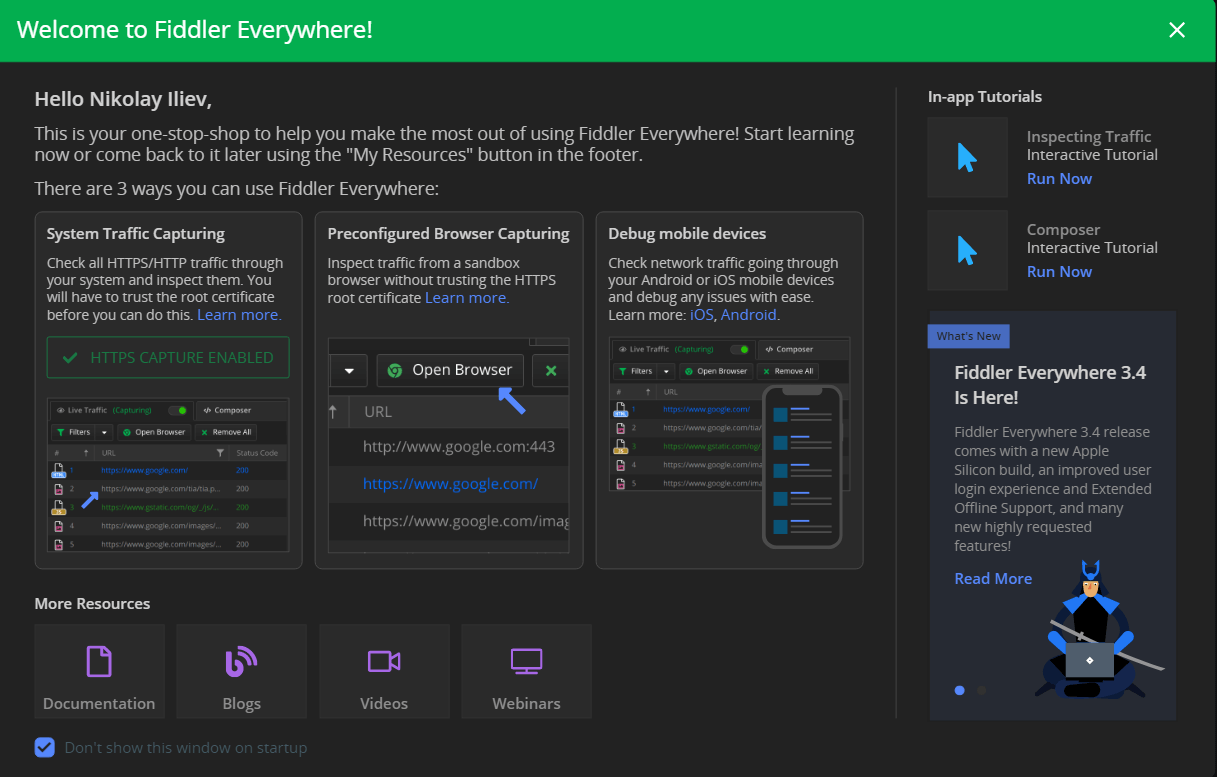
Task: Open Learn more in Preconfigured Browser Capturing
Action: pyautogui.click(x=467, y=297)
